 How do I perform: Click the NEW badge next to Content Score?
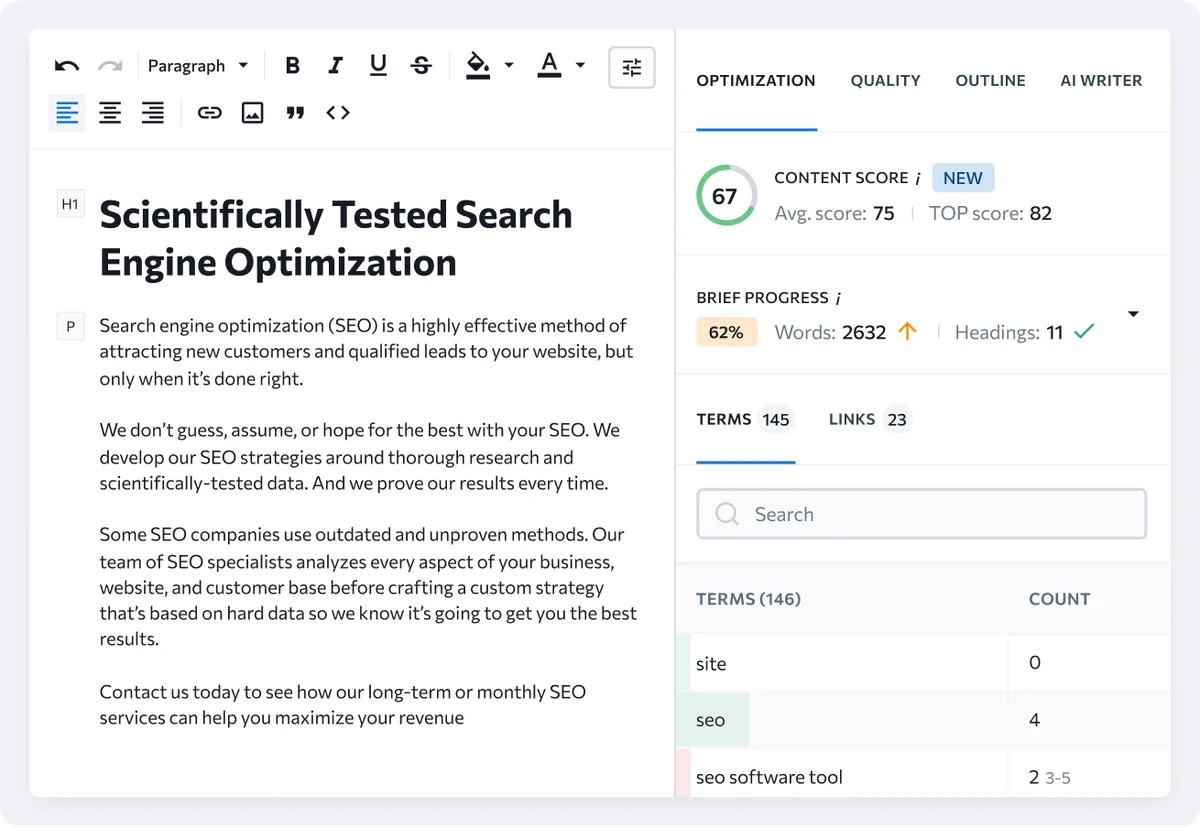tap(962, 177)
